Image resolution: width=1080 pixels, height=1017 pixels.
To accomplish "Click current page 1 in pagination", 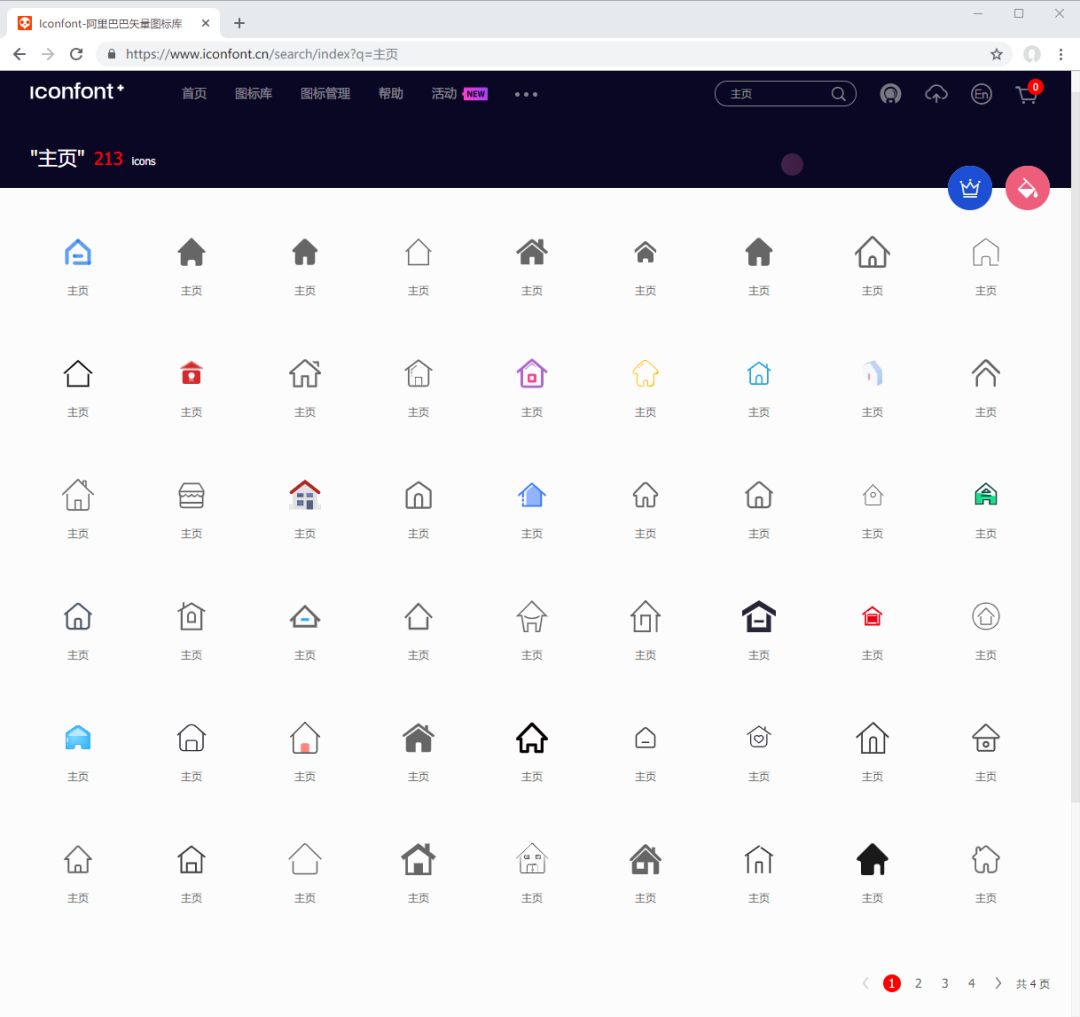I will (891, 983).
